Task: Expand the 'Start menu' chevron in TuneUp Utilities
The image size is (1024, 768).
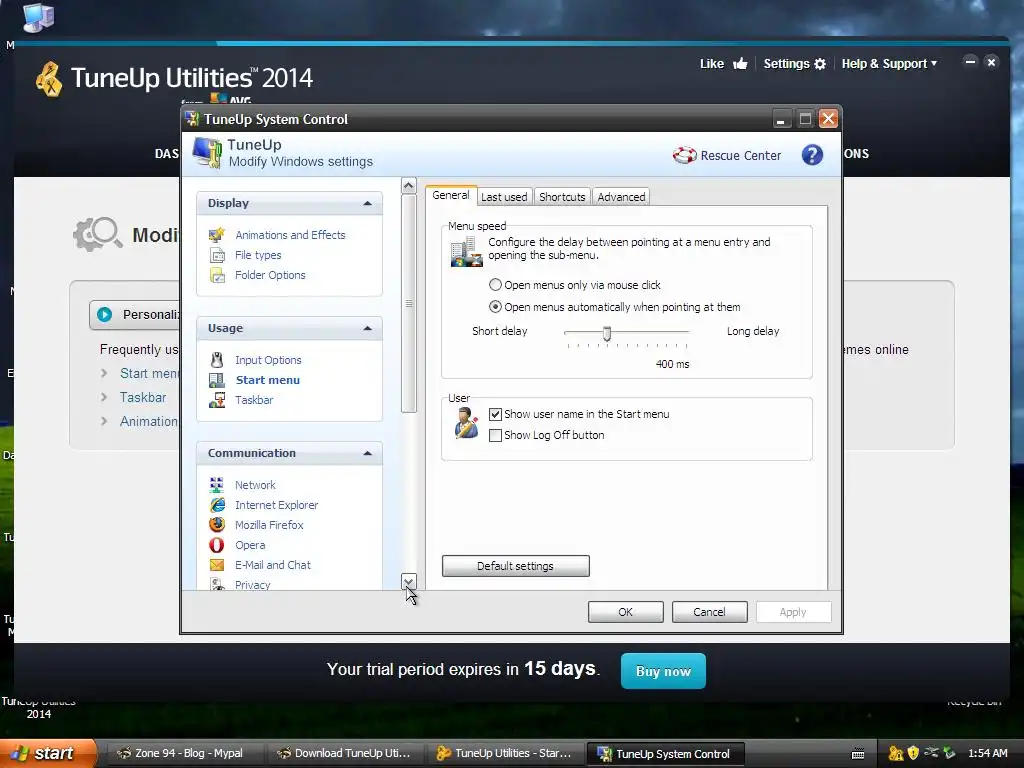Action: click(104, 374)
